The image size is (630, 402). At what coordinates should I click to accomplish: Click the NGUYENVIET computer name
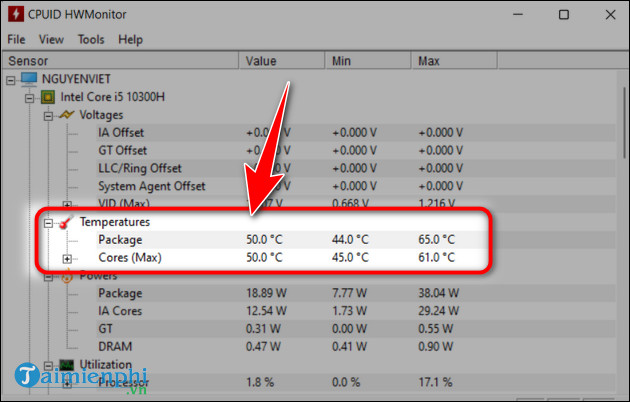pos(76,79)
